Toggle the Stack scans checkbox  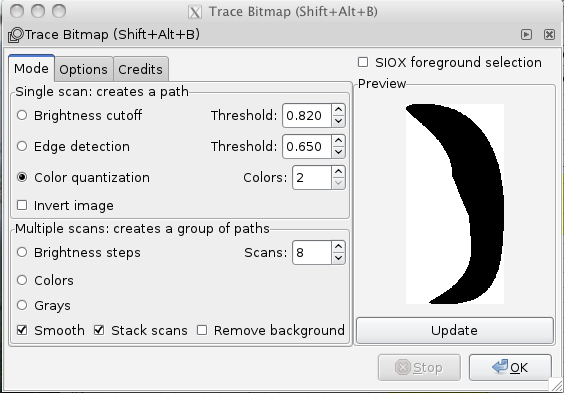[99, 330]
